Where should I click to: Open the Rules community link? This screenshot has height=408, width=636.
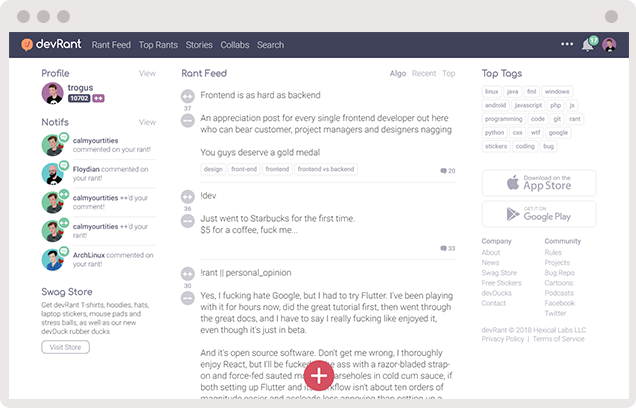click(553, 252)
